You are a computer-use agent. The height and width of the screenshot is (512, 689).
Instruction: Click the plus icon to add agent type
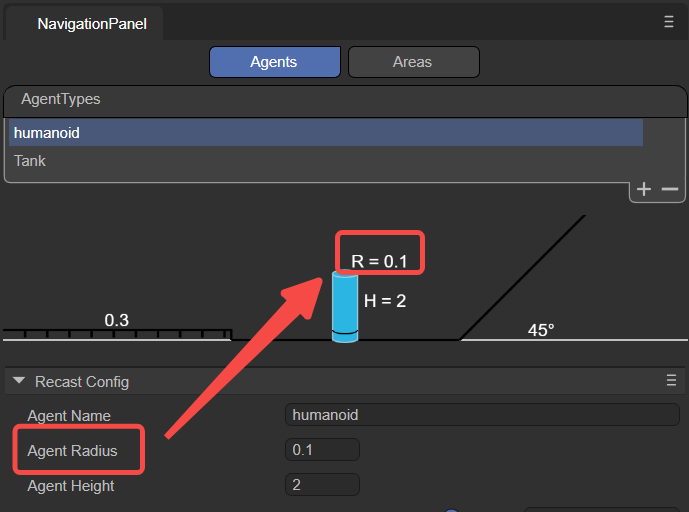tap(644, 189)
